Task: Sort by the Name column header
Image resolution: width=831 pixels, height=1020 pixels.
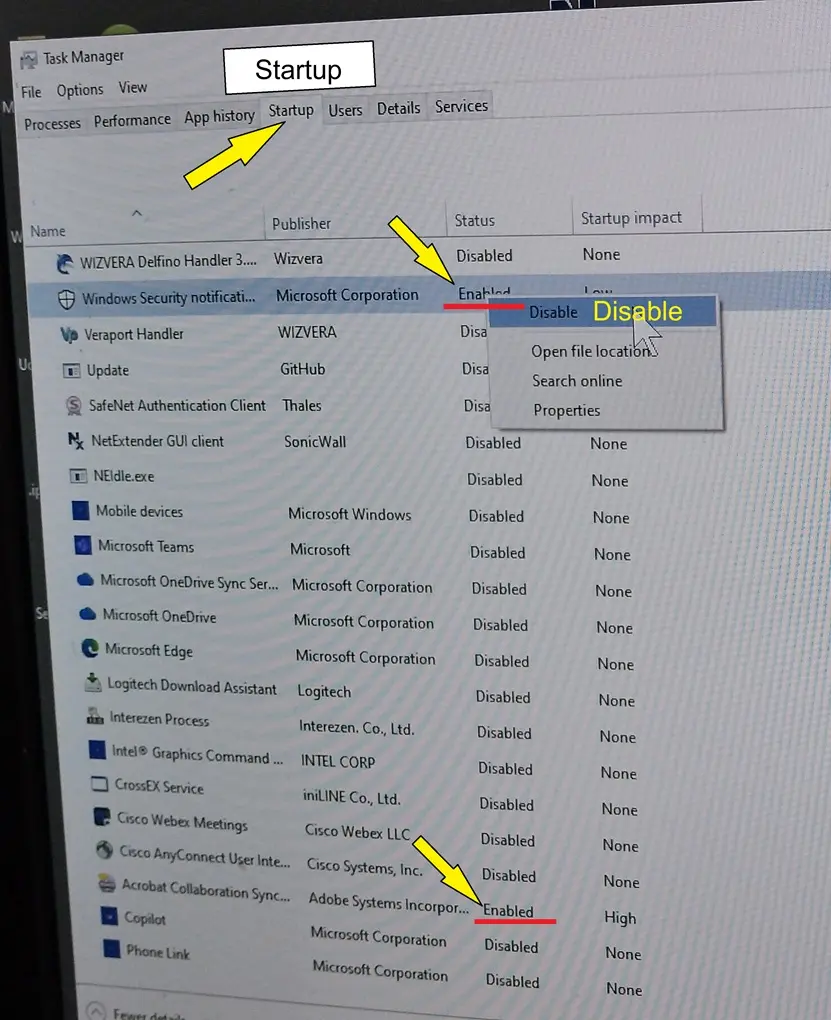Action: pyautogui.click(x=48, y=232)
